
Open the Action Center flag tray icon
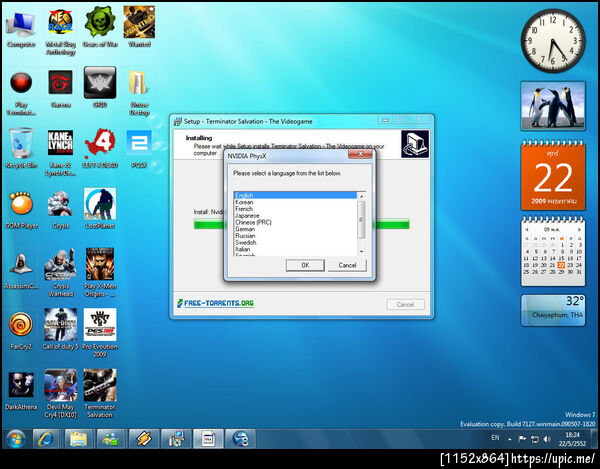click(522, 439)
